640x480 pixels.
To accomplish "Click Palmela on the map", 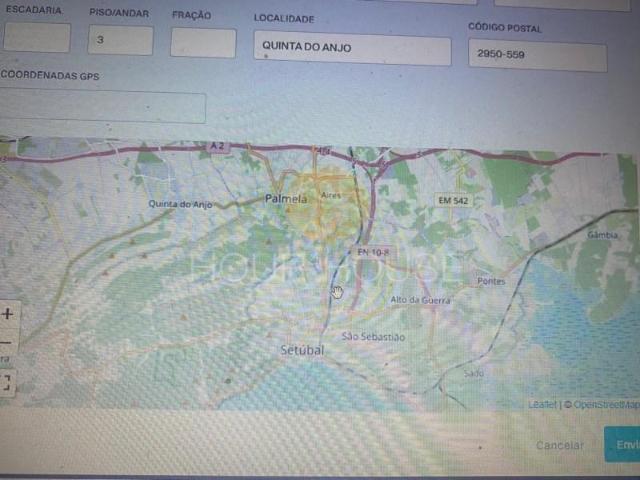I will click(287, 199).
